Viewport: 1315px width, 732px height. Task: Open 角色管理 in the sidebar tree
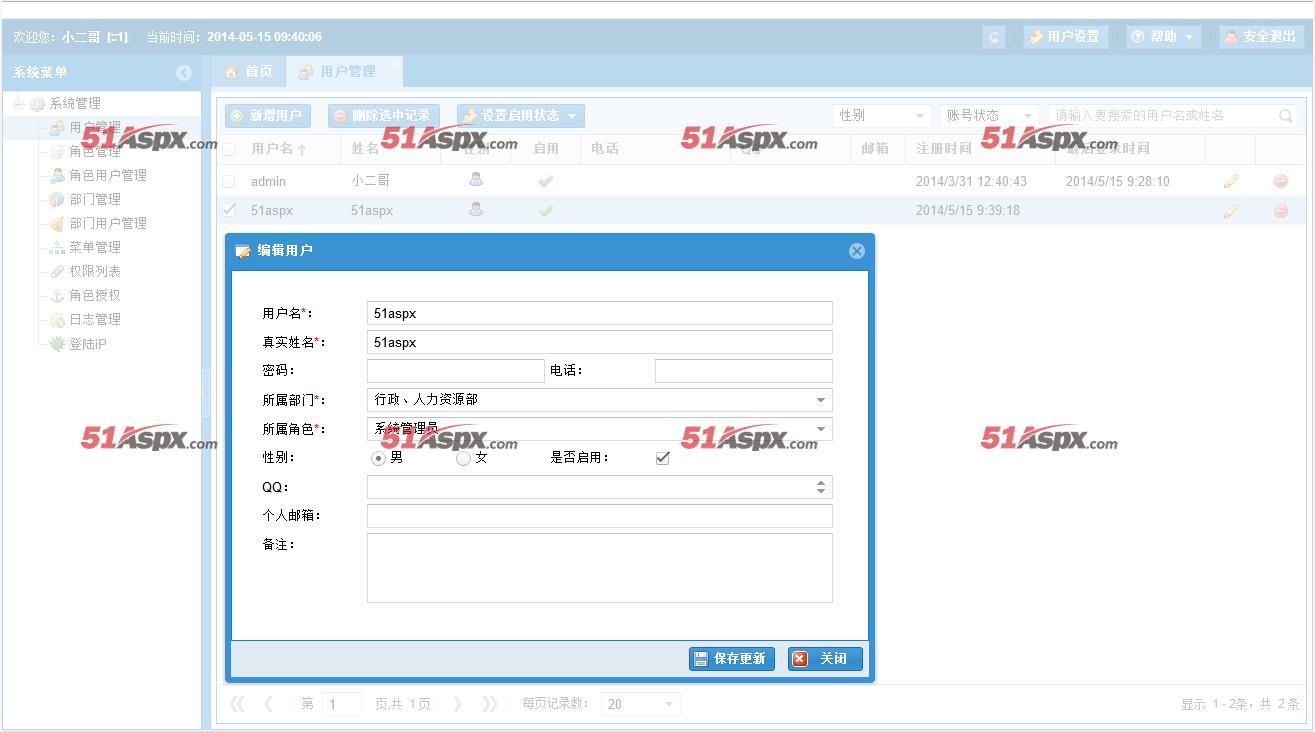[x=94, y=151]
